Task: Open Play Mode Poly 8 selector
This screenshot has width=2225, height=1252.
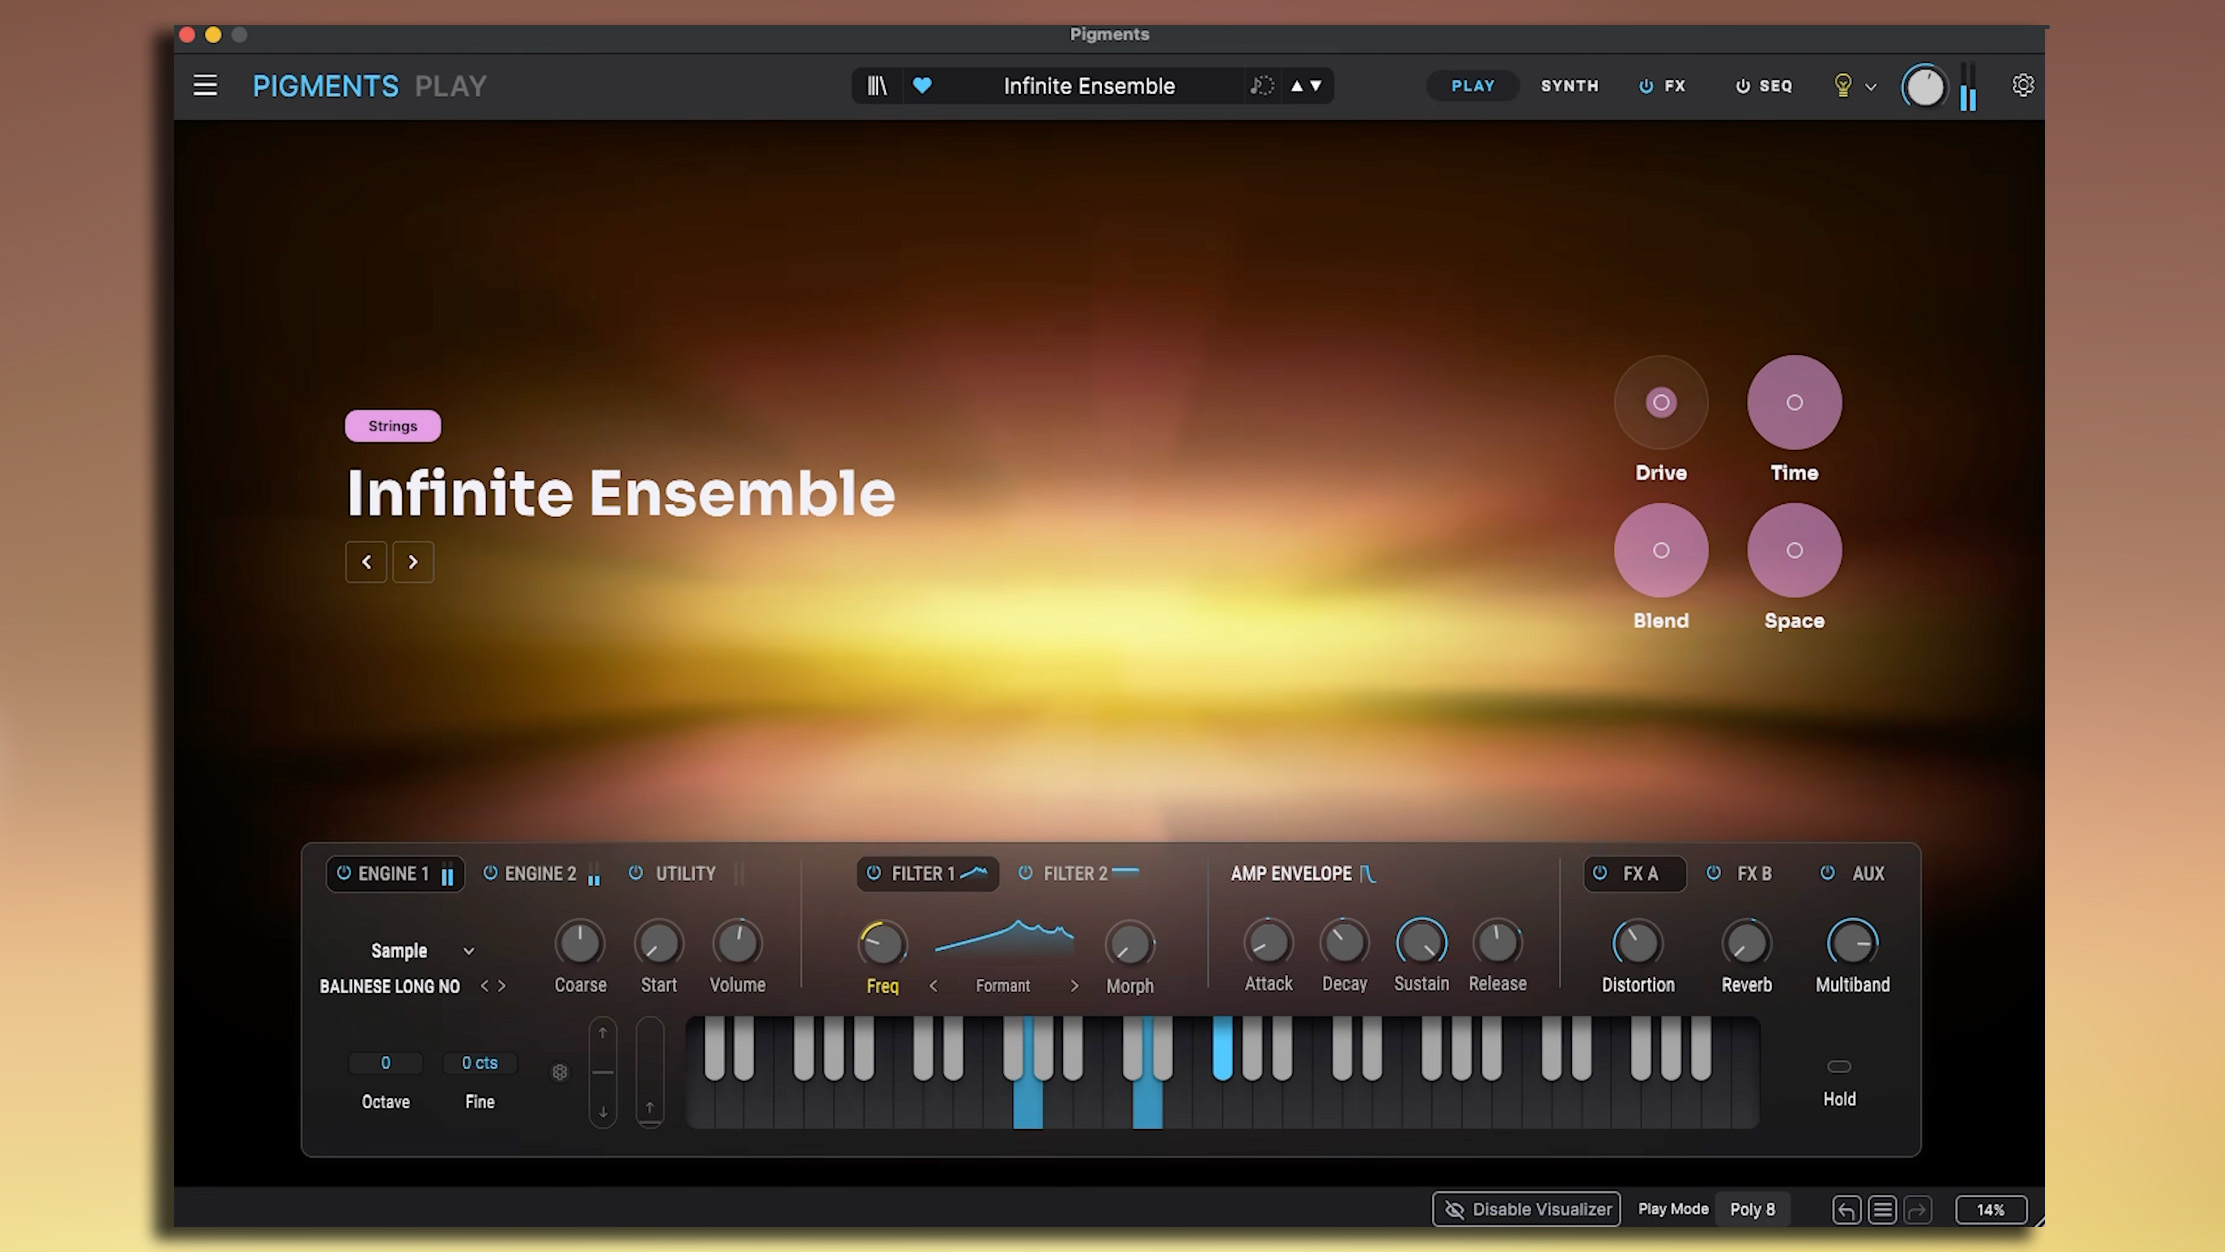Action: [x=1752, y=1209]
